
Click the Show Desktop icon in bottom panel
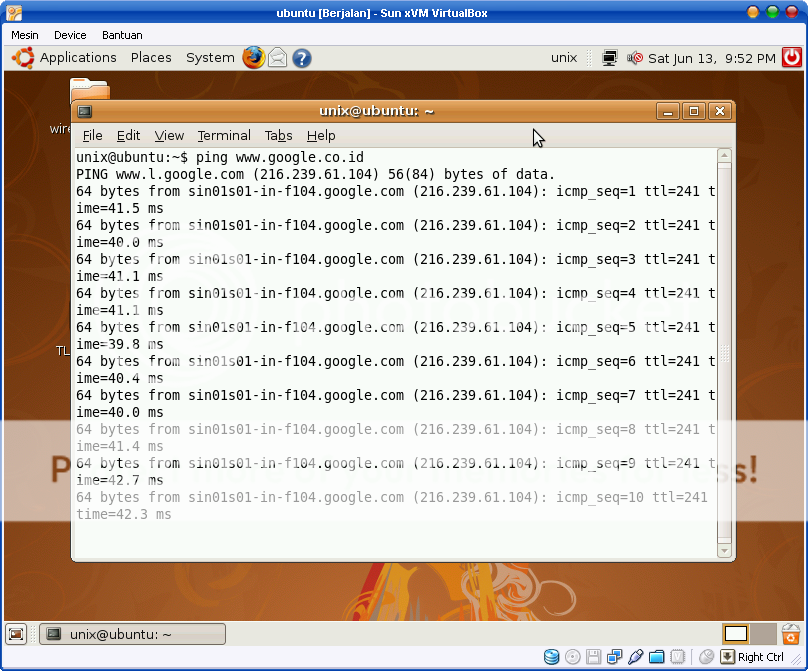[16, 634]
